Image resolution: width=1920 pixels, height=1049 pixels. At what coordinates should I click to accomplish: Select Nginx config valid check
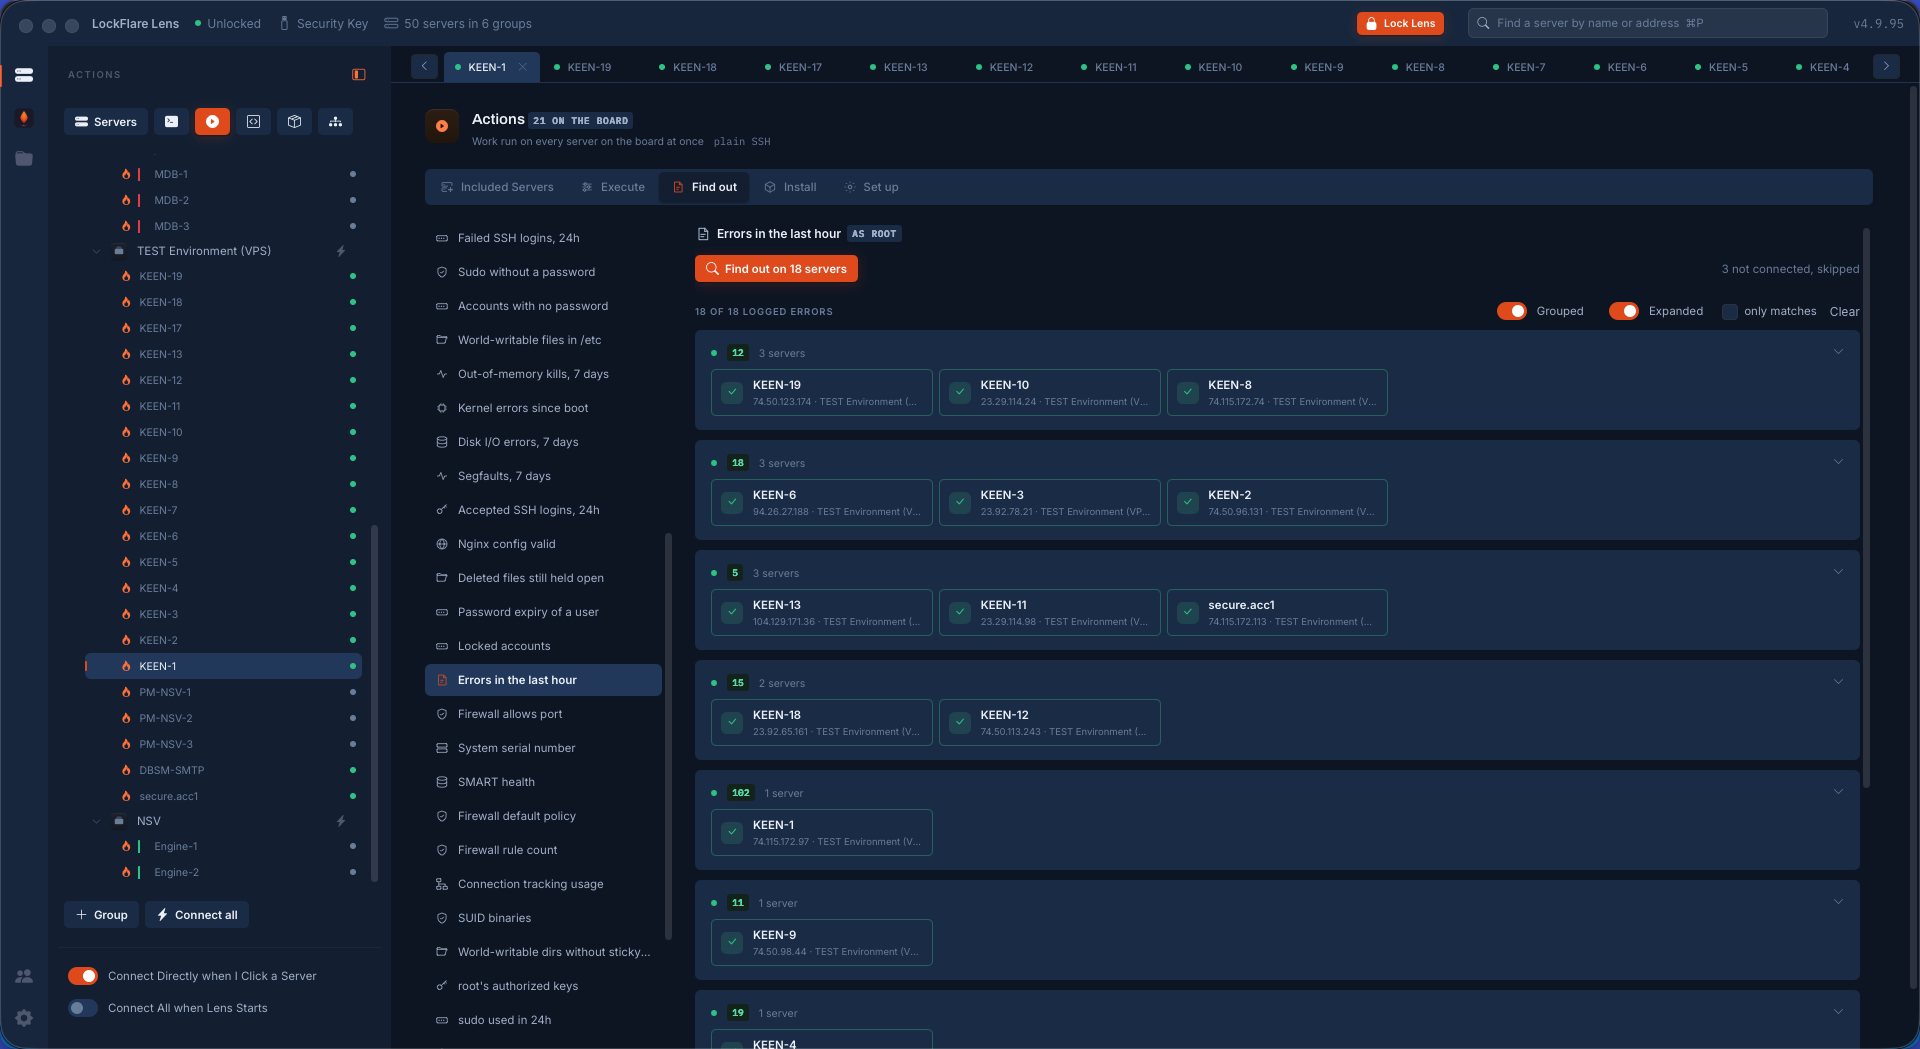(x=543, y=544)
